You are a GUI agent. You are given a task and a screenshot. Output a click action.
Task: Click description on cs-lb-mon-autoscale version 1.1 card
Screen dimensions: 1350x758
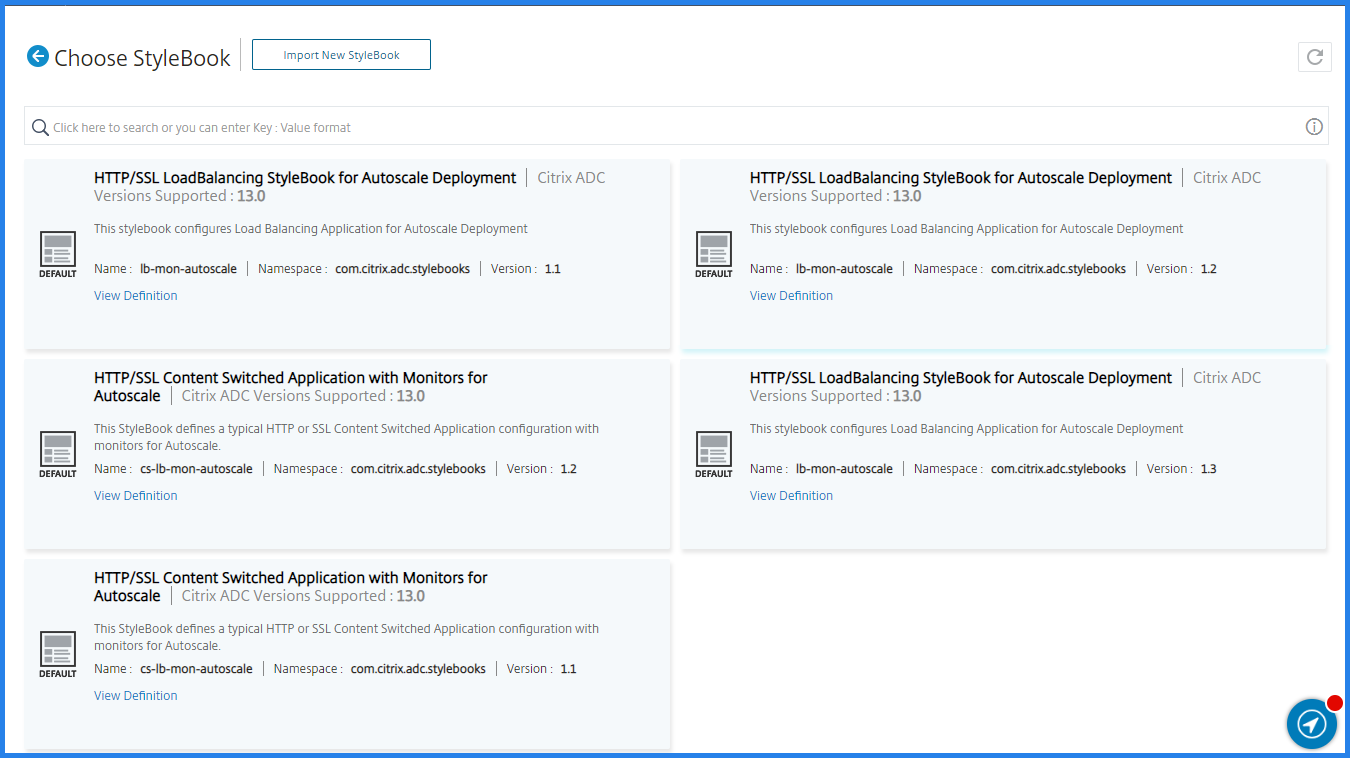coord(347,637)
